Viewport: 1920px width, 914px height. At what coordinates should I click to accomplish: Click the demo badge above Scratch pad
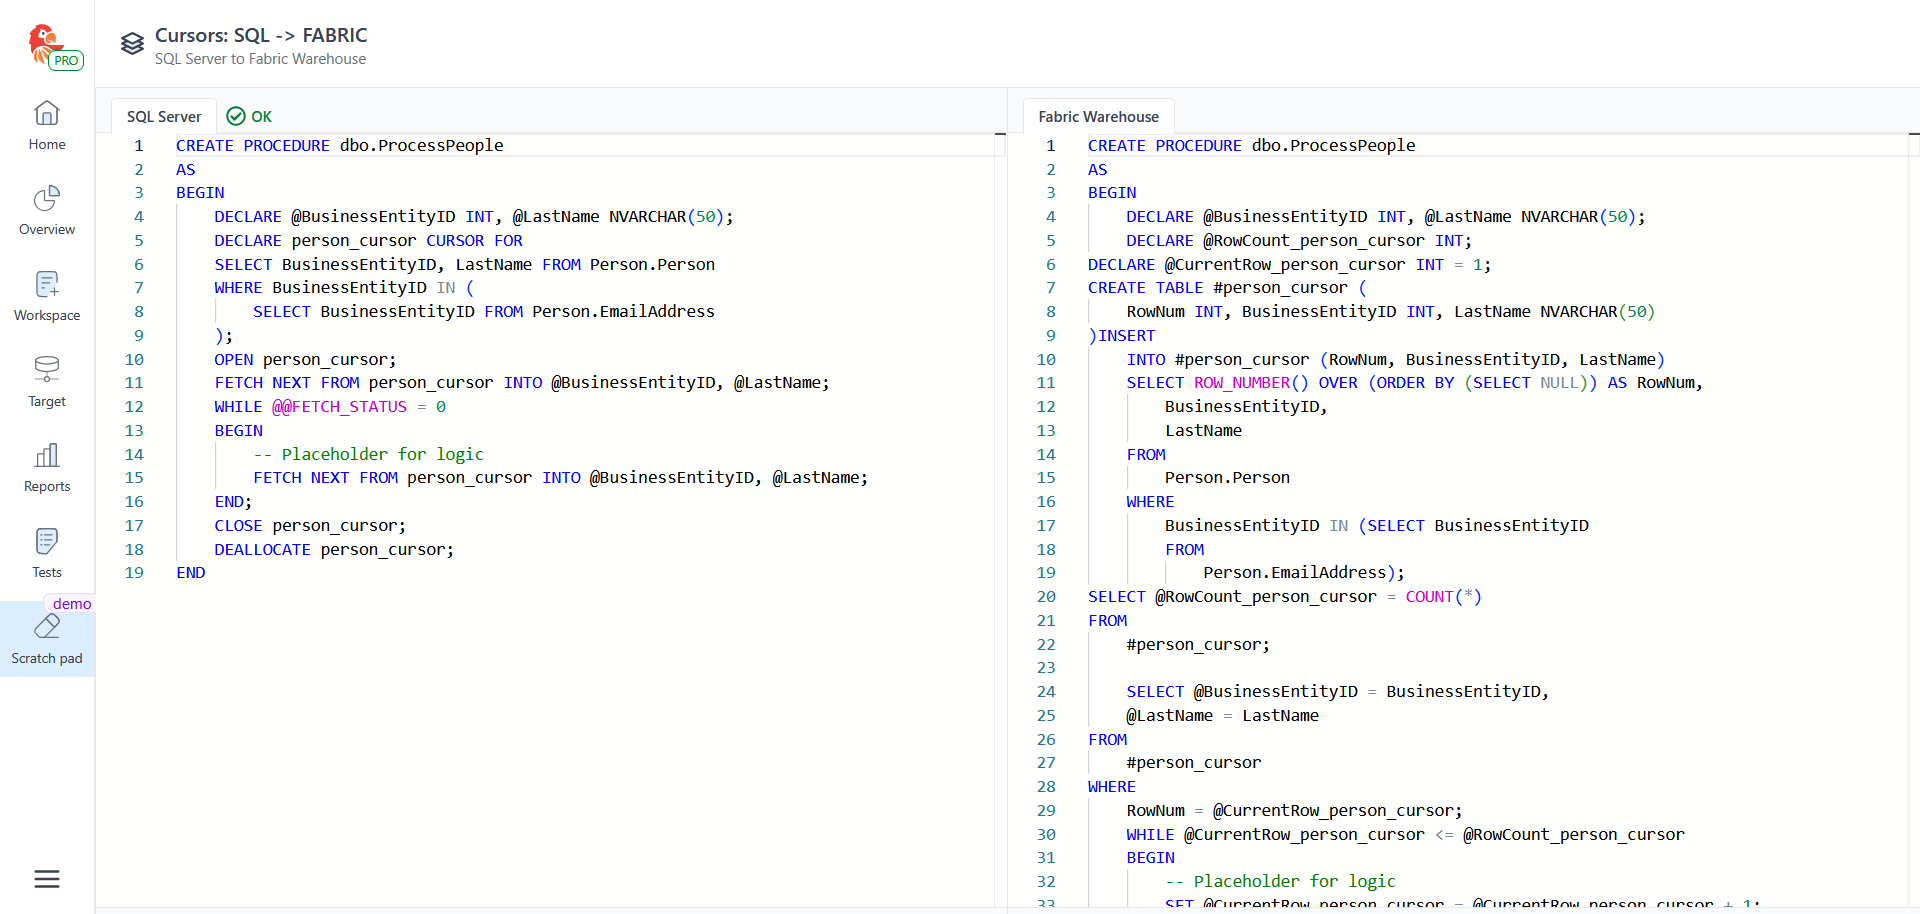tap(72, 604)
